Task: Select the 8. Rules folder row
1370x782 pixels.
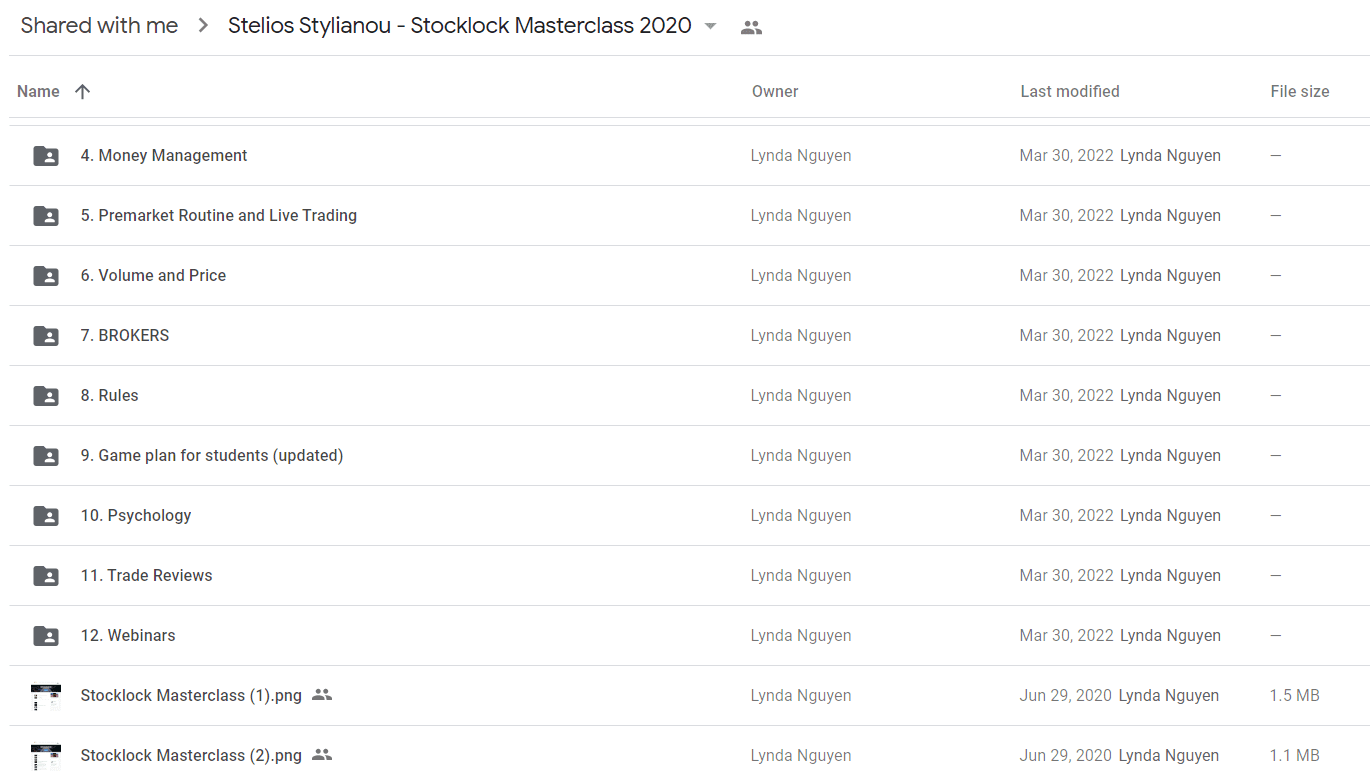Action: coord(689,396)
